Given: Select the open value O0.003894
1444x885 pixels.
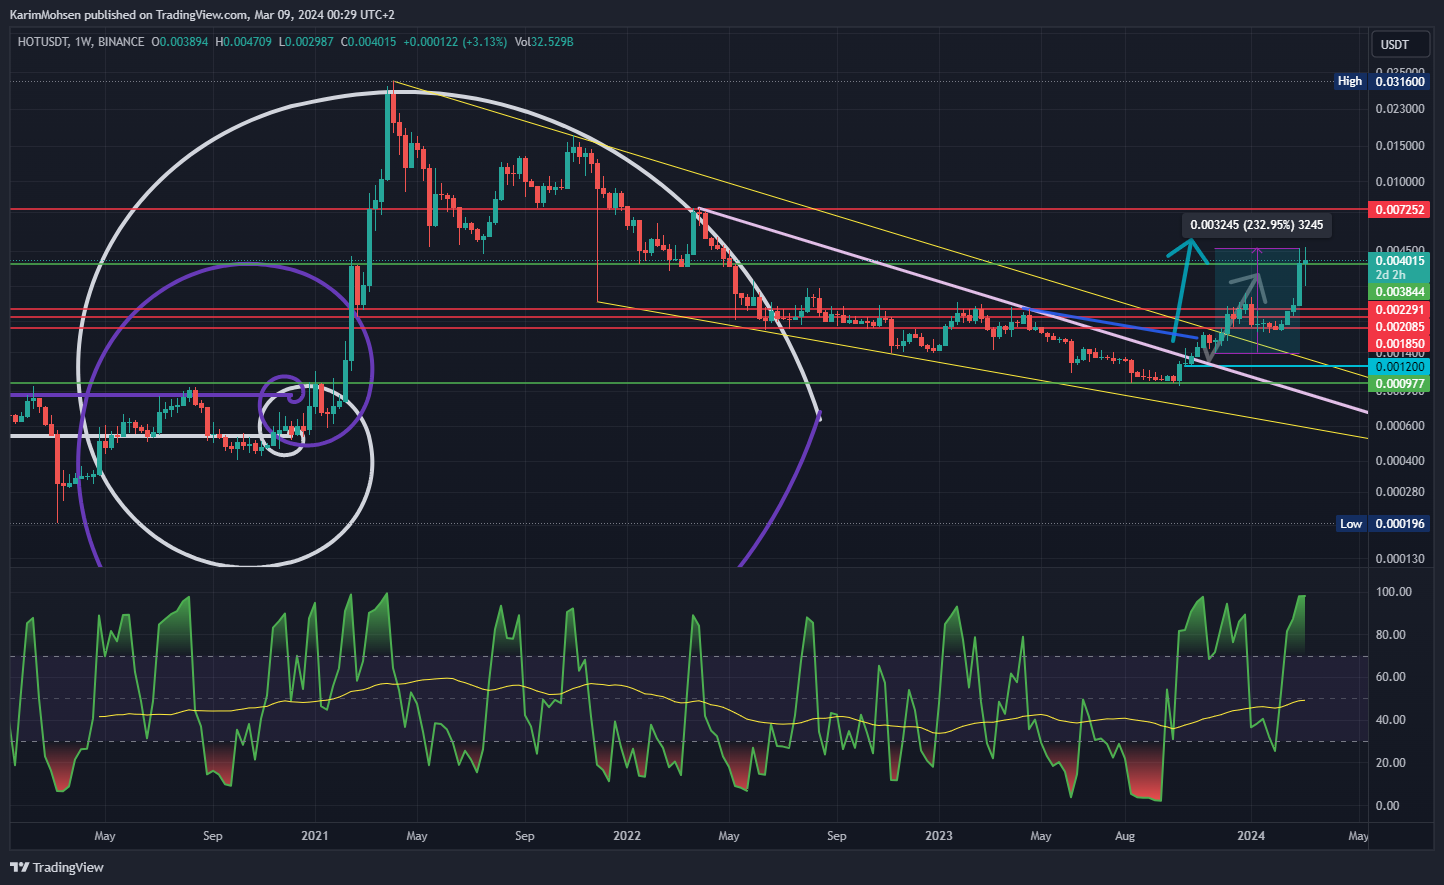Looking at the screenshot, I should click(180, 42).
